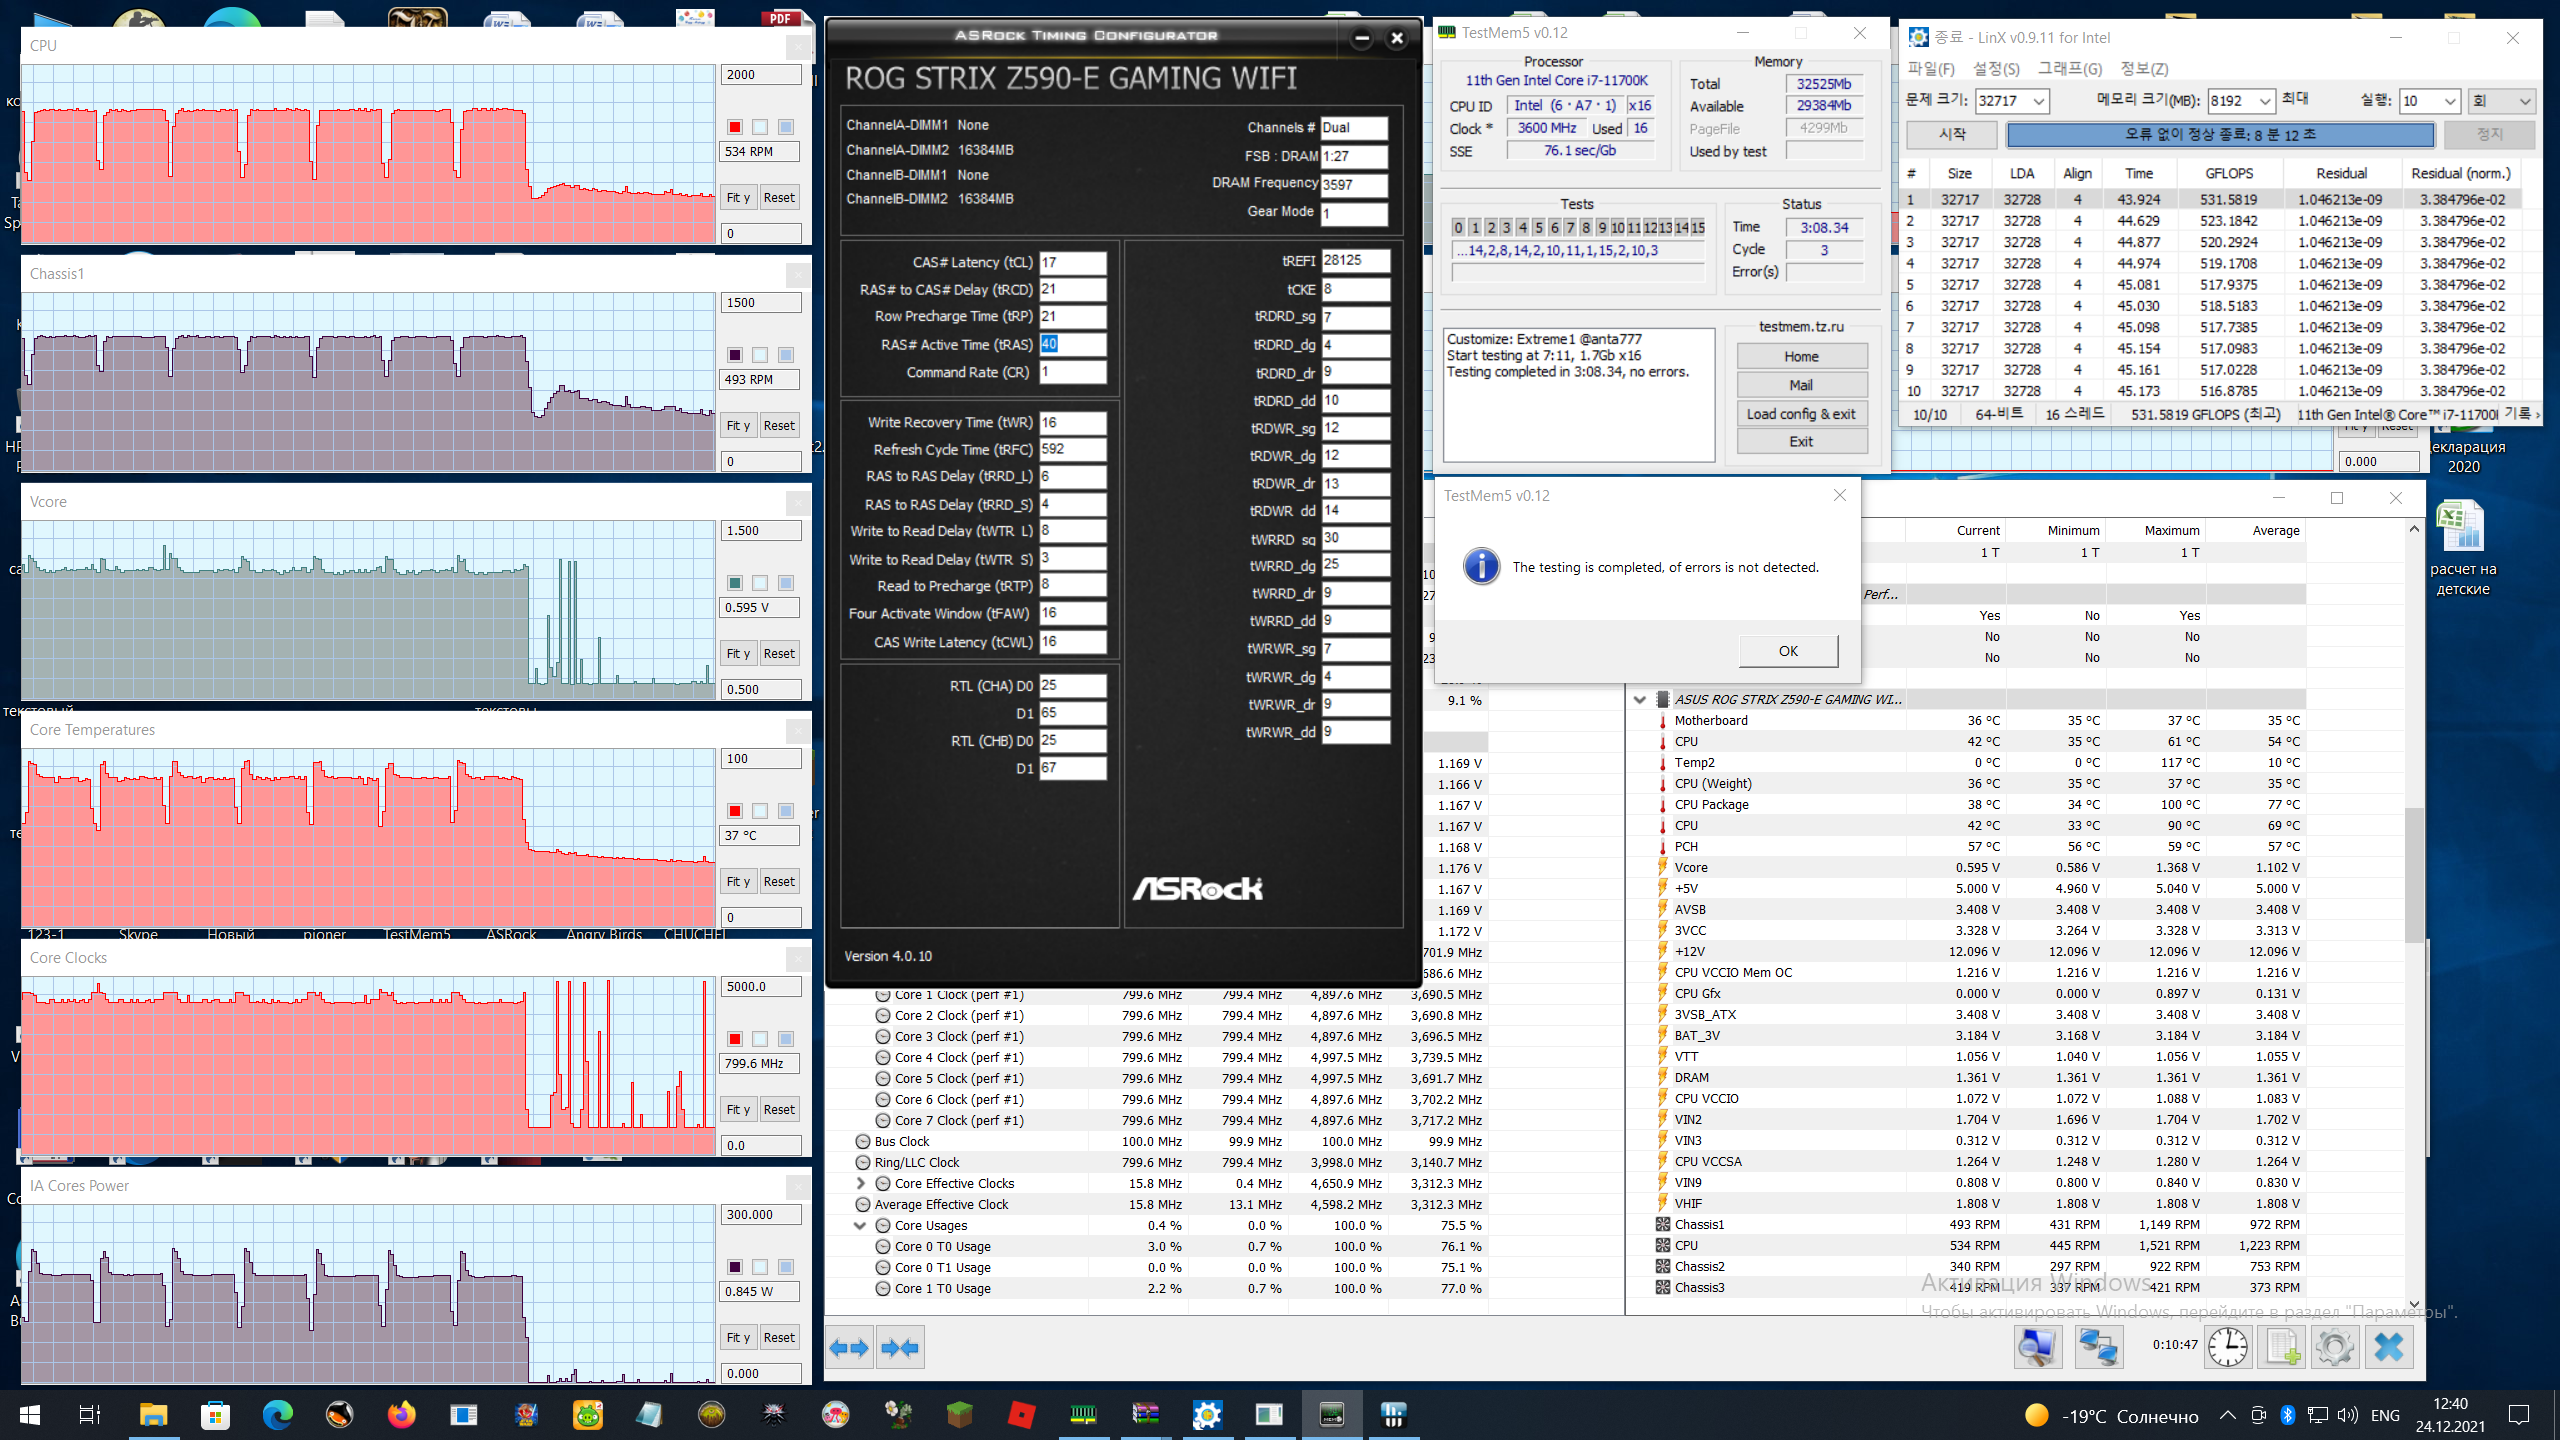Click the networked computers remote icon

point(2098,1347)
